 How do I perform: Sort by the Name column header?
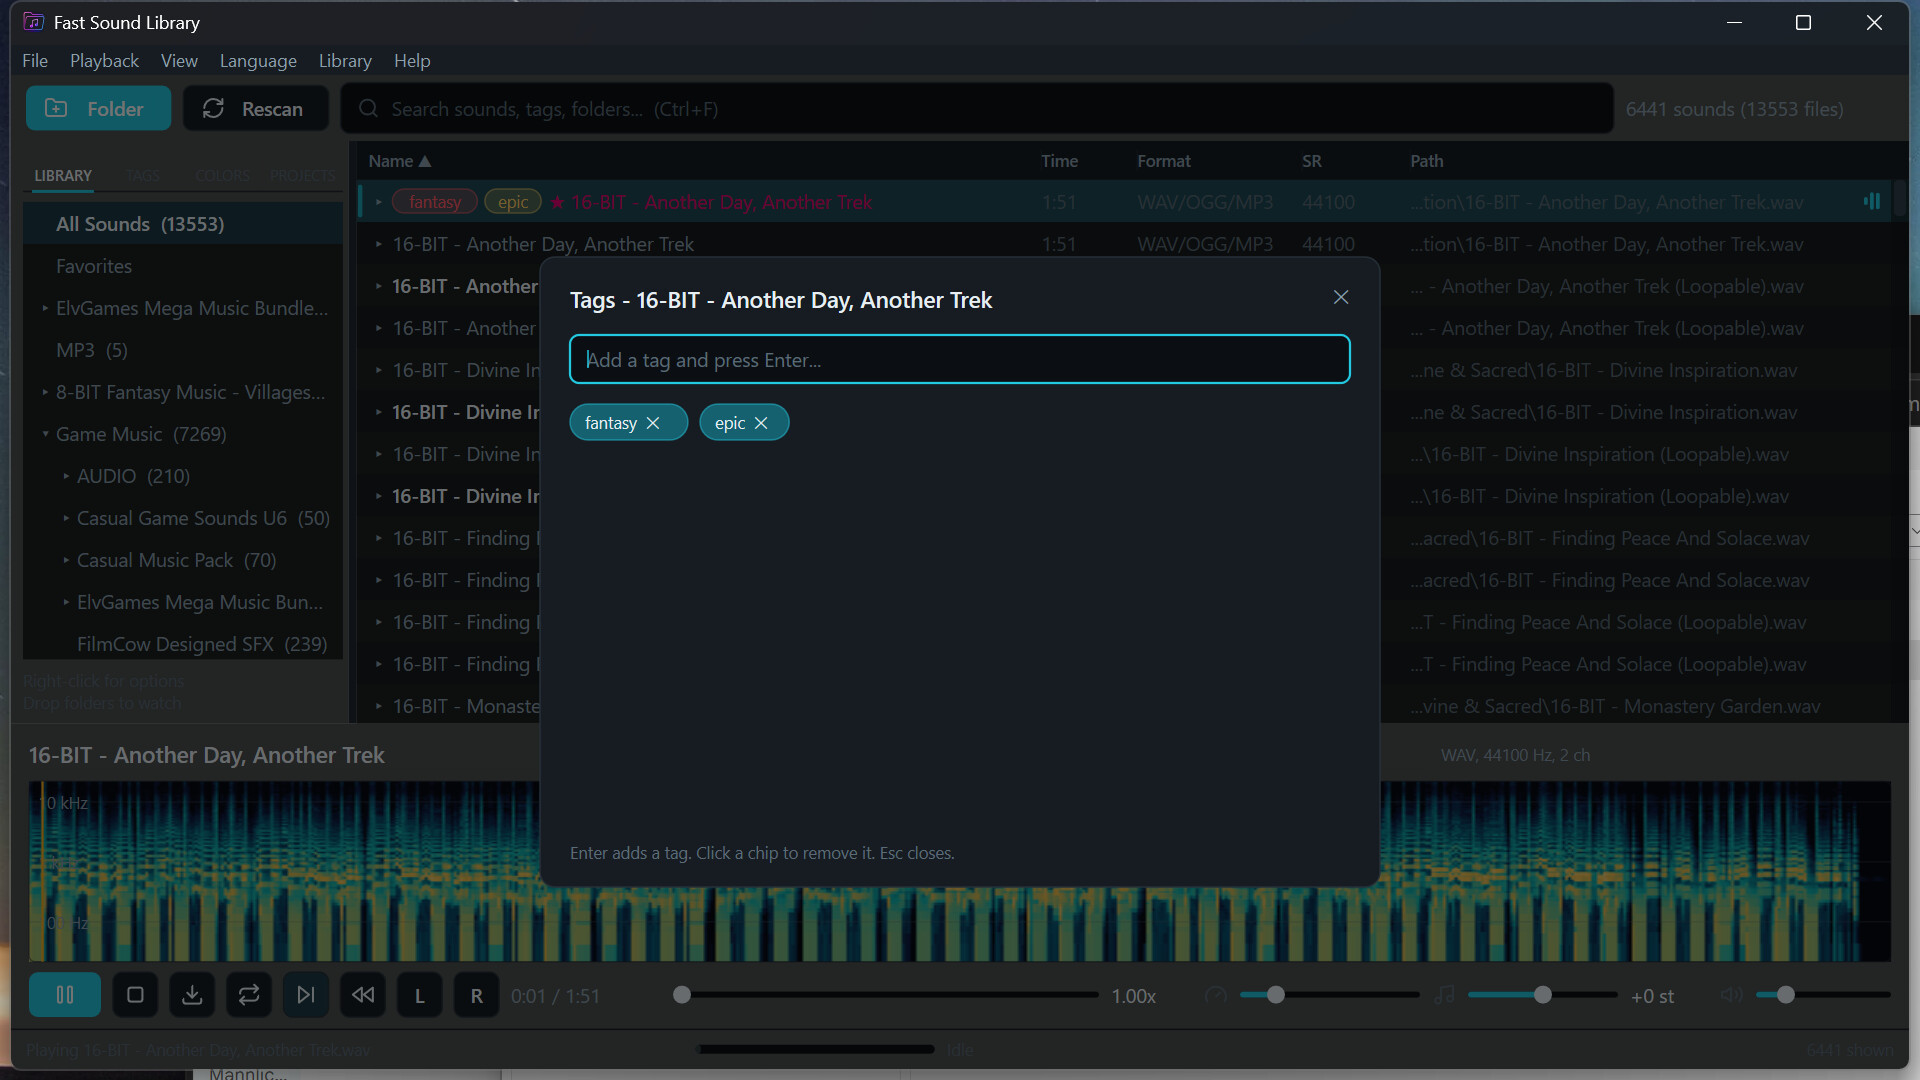tap(399, 161)
